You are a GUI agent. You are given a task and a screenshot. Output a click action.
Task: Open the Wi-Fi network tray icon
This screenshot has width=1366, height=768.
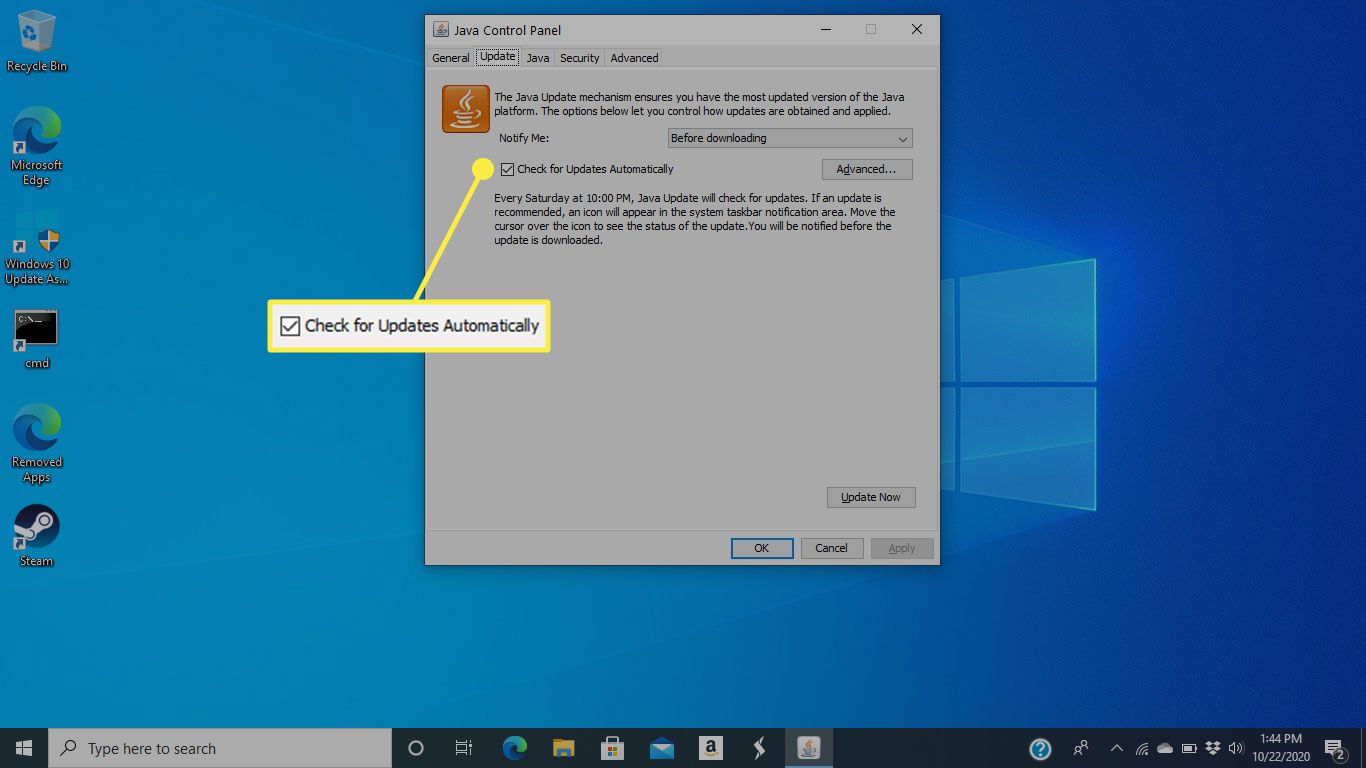click(1141, 748)
